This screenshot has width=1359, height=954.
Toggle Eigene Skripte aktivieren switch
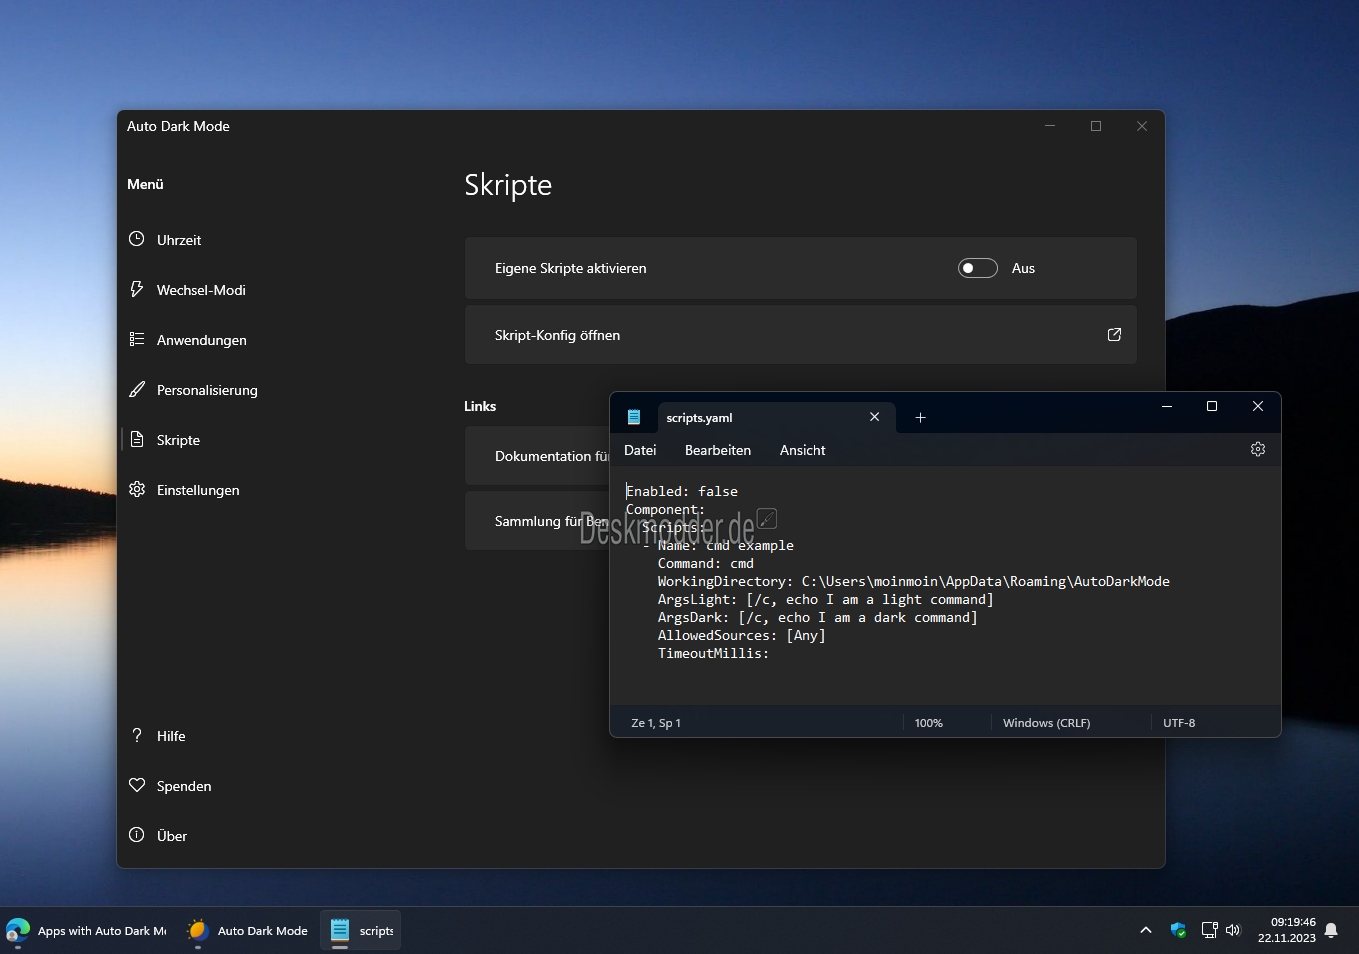point(978,268)
